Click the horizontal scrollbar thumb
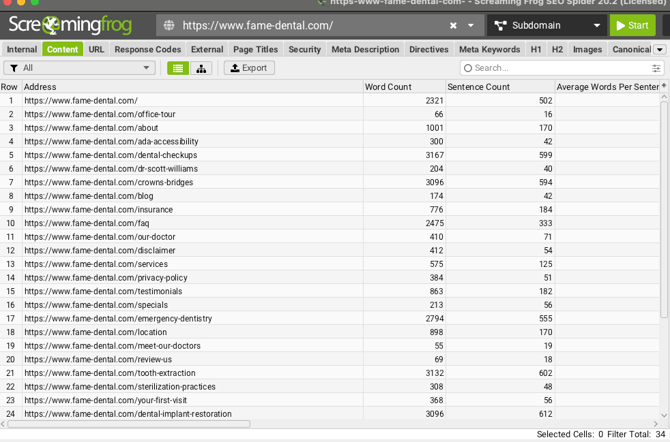670x442 pixels. pyautogui.click(x=129, y=424)
